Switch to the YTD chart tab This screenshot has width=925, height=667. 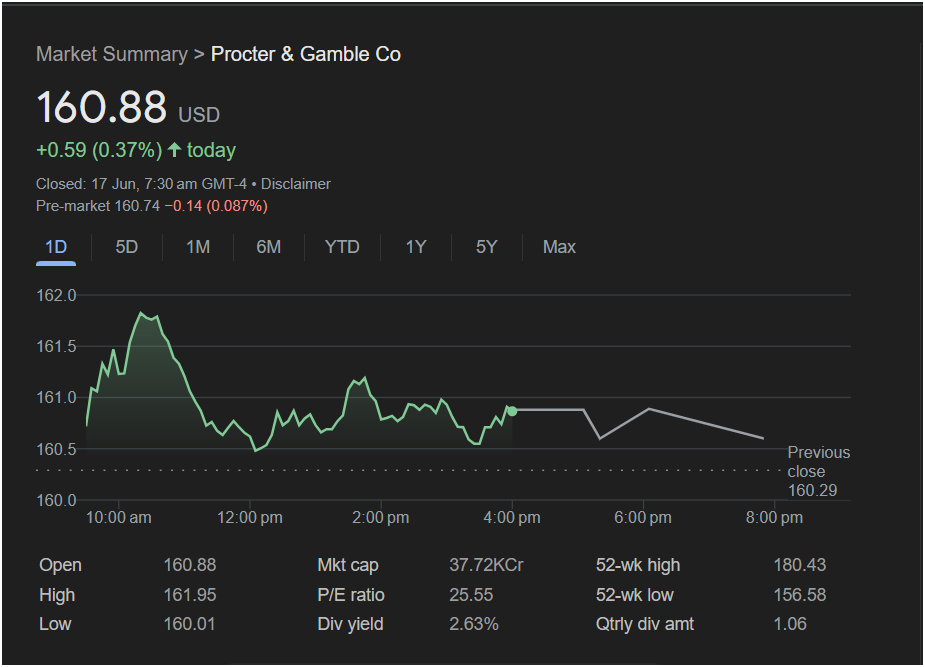pos(342,247)
